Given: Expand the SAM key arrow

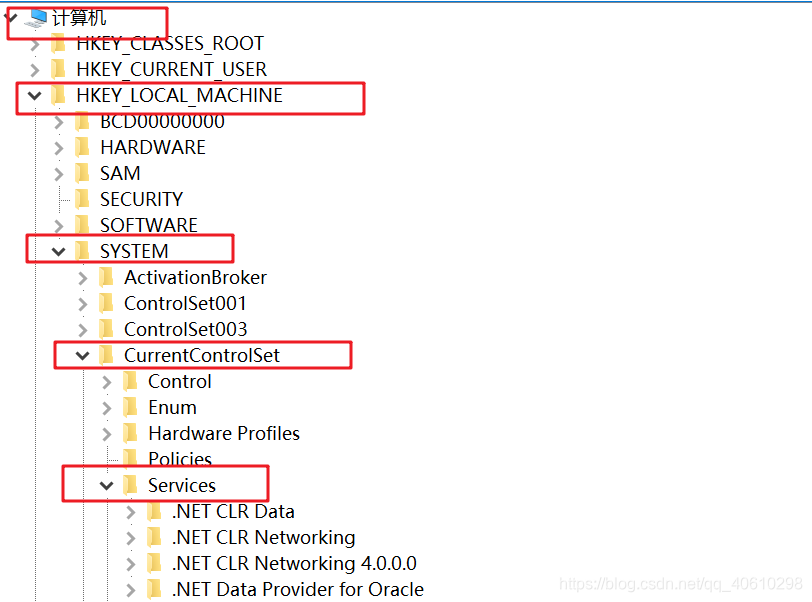Looking at the screenshot, I should click(59, 174).
